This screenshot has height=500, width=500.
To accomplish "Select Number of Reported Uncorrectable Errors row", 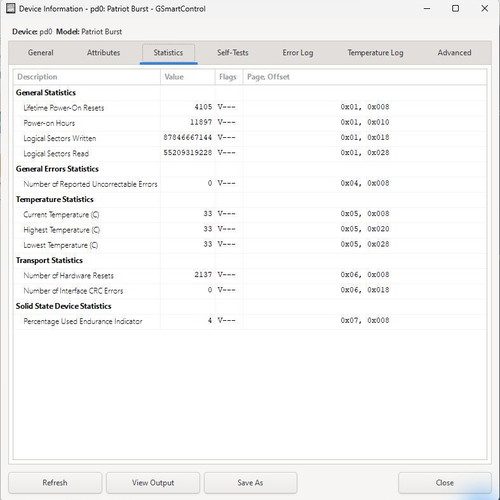I will 250,184.
